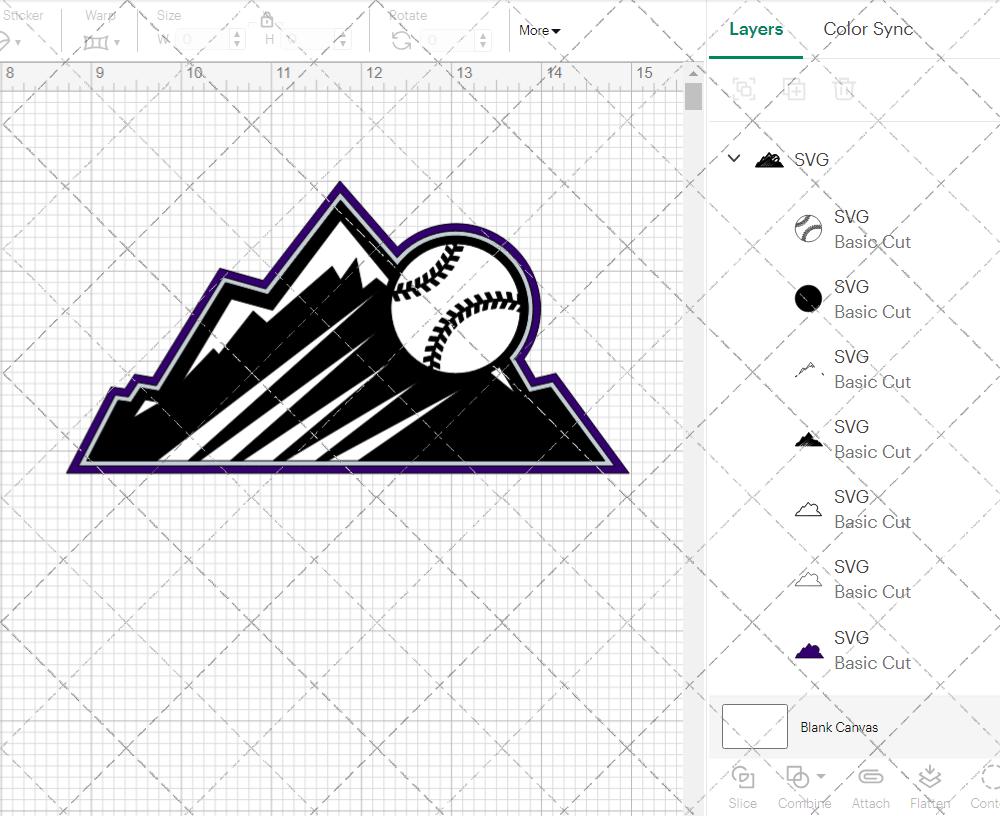Select the thin mountain outline SVG layer

[x=855, y=369]
